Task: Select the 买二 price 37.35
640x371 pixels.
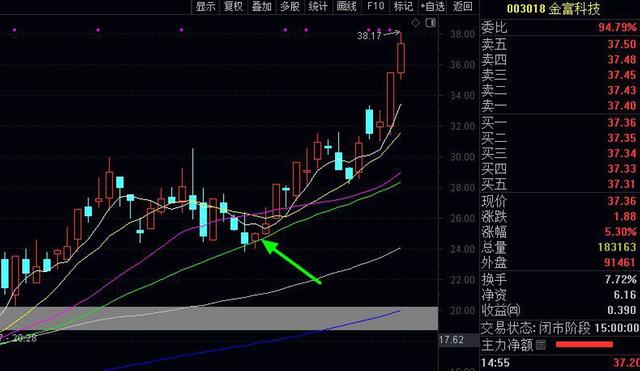Action: tap(622, 138)
